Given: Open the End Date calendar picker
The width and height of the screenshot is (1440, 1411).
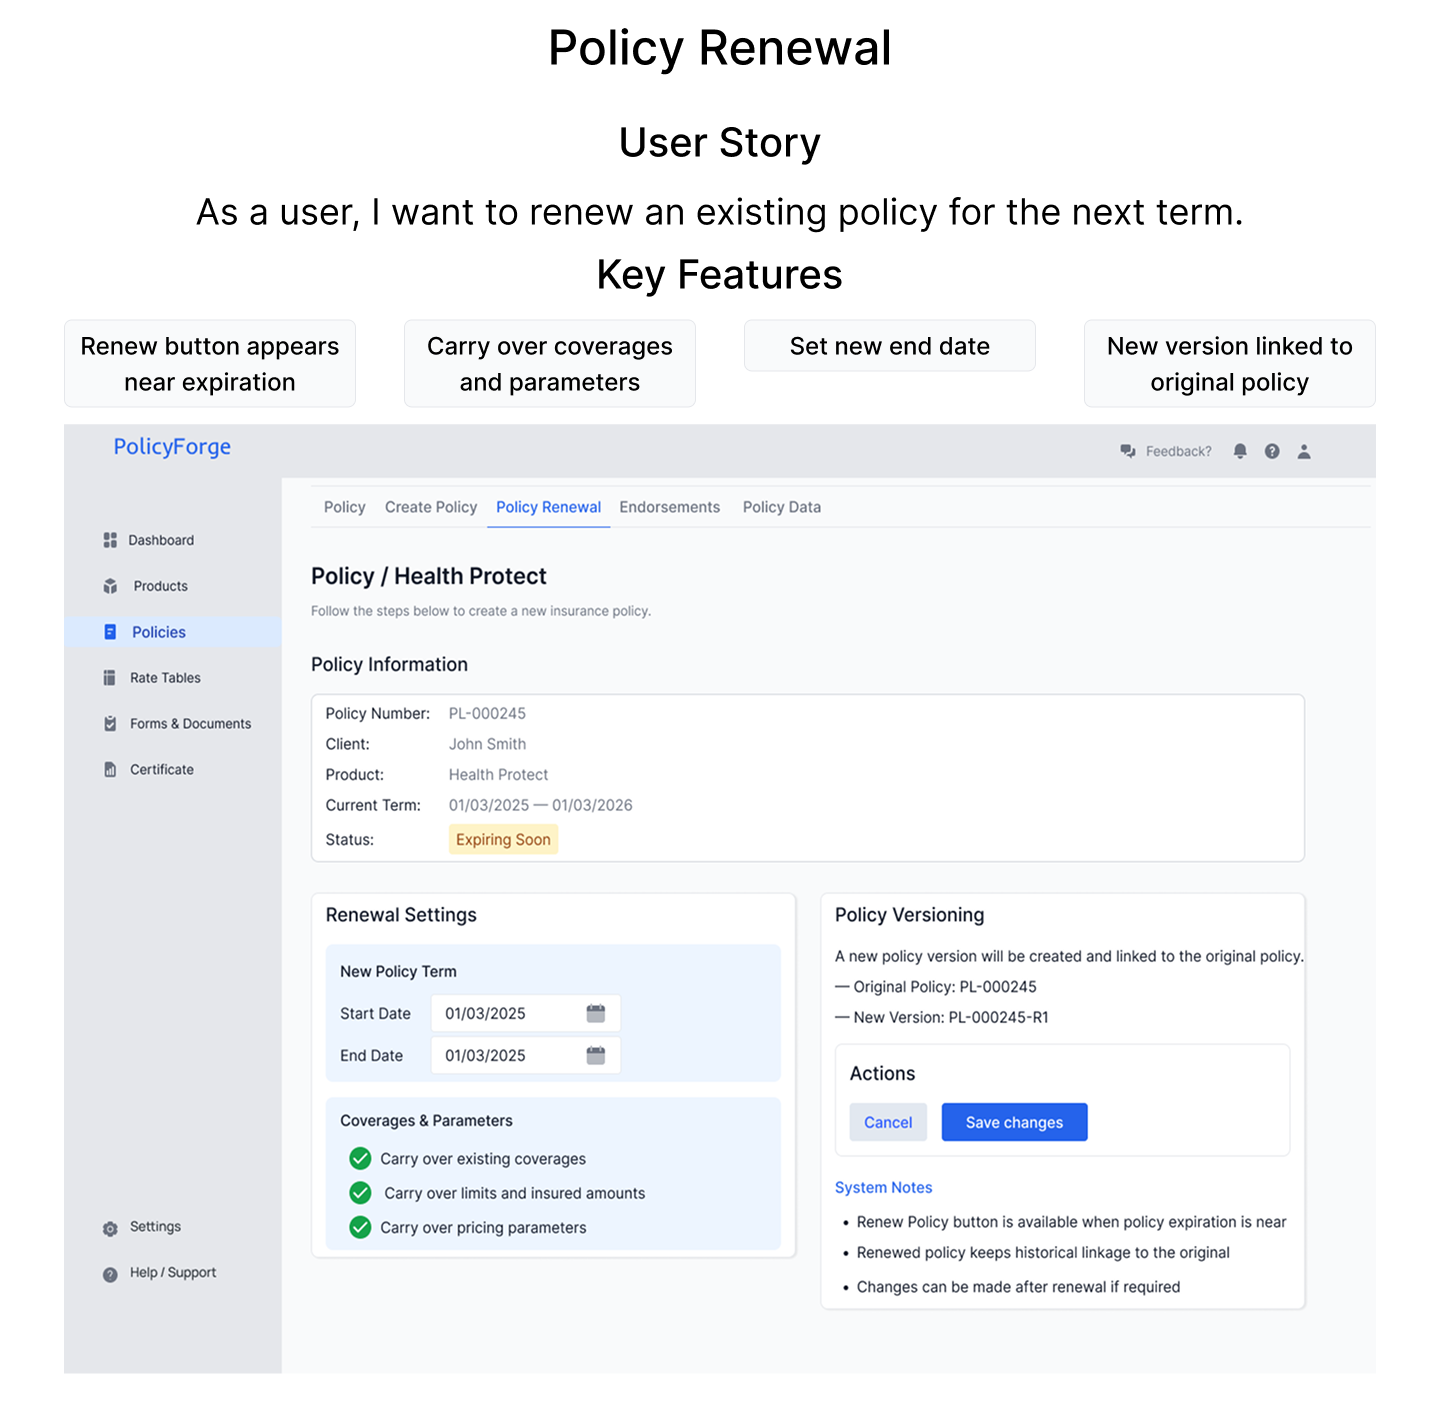Looking at the screenshot, I should [596, 1055].
